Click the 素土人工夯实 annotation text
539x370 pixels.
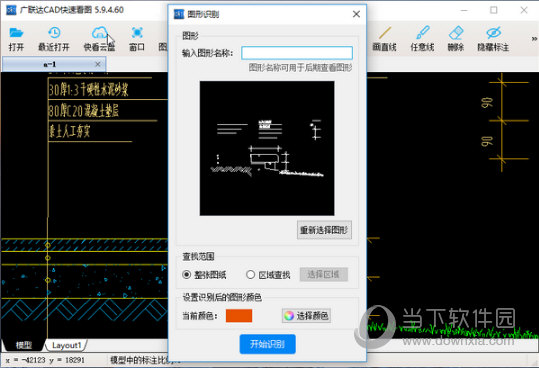(69, 131)
